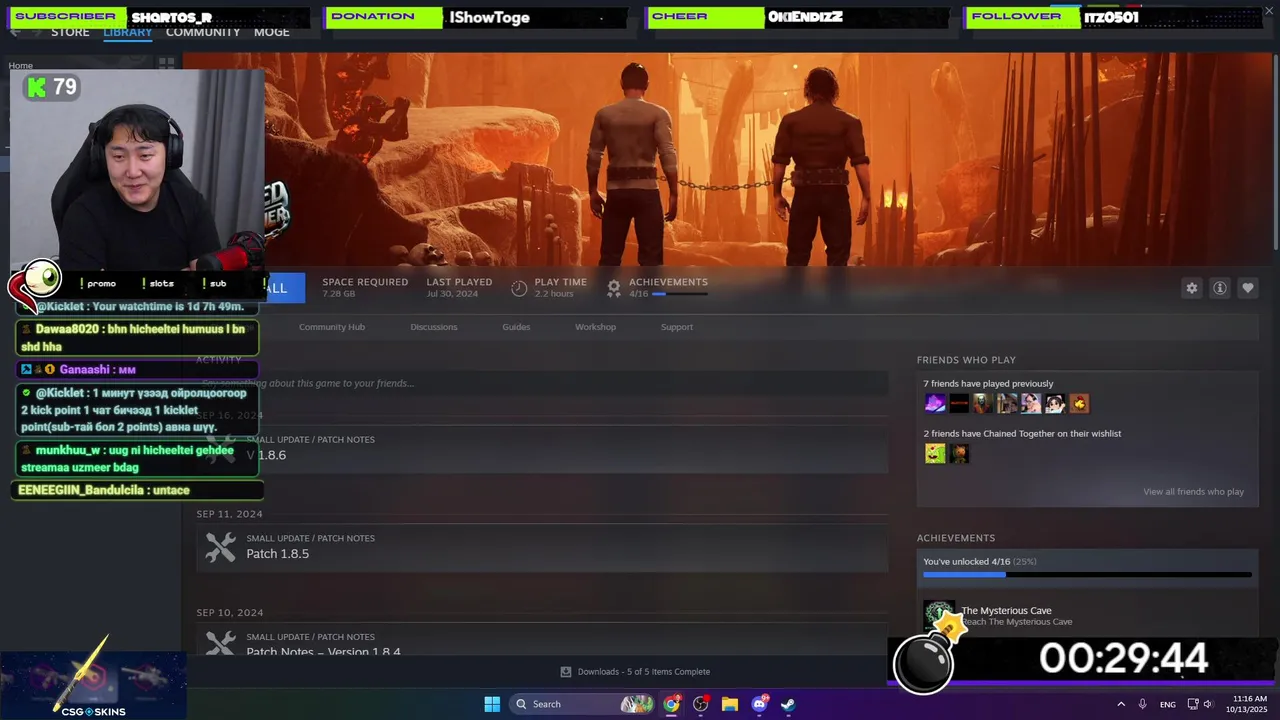Open the COMMUNITY menu
Screen dimensions: 1280x720
pos(203,32)
